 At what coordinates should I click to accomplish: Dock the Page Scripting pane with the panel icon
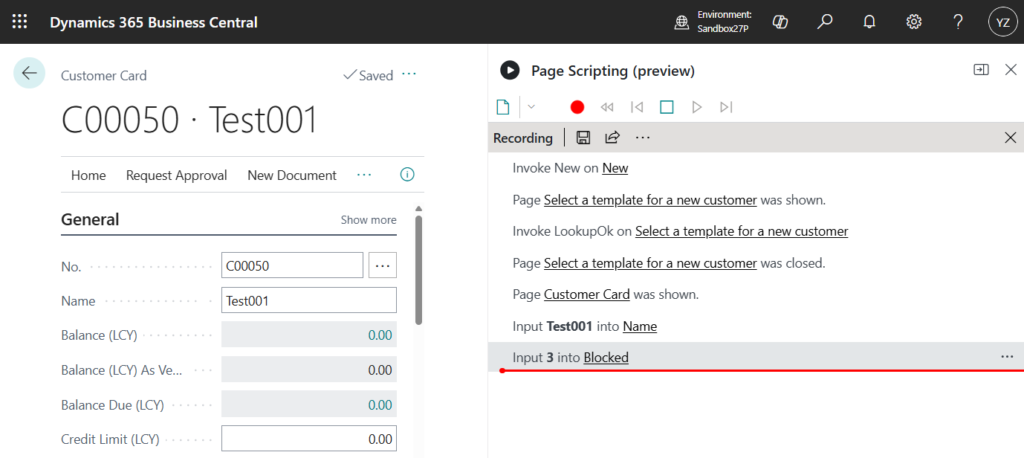pyautogui.click(x=980, y=70)
